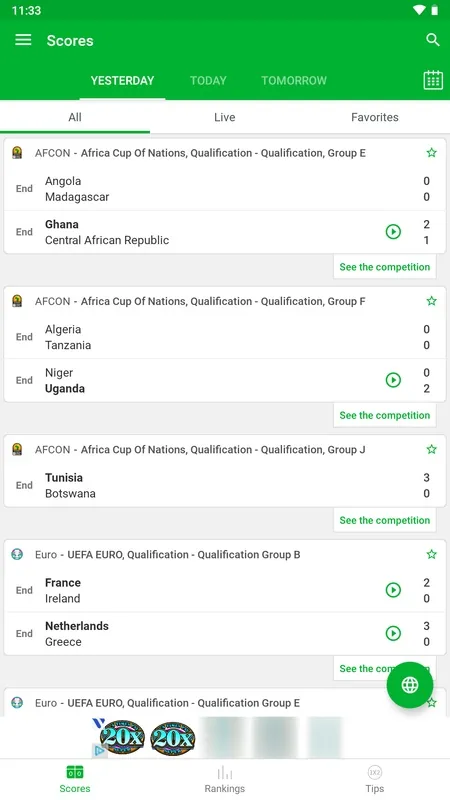This screenshot has height=800, width=450.
Task: Open the hamburger navigation menu
Action: pyautogui.click(x=23, y=40)
